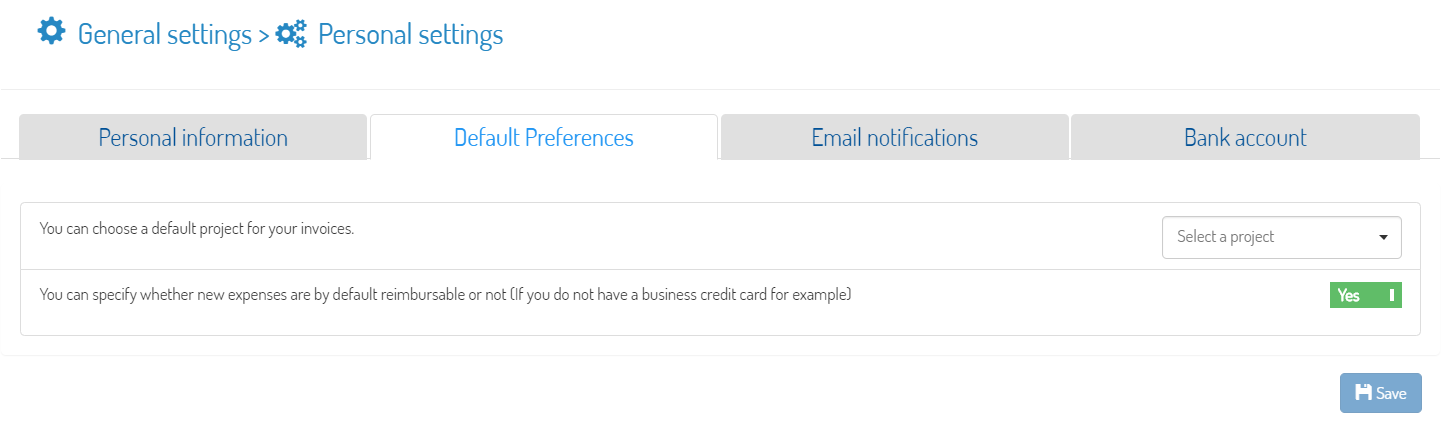Screen dimensions: 1445x426
Task: Toggle the reimbursable expenses switch off
Action: (1365, 295)
